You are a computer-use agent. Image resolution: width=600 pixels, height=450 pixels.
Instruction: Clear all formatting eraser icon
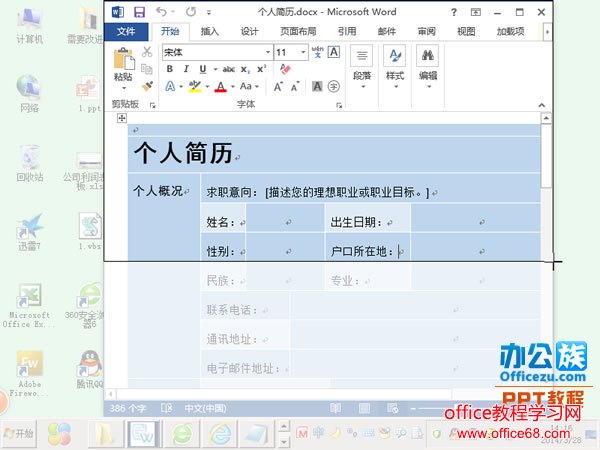[x=285, y=69]
